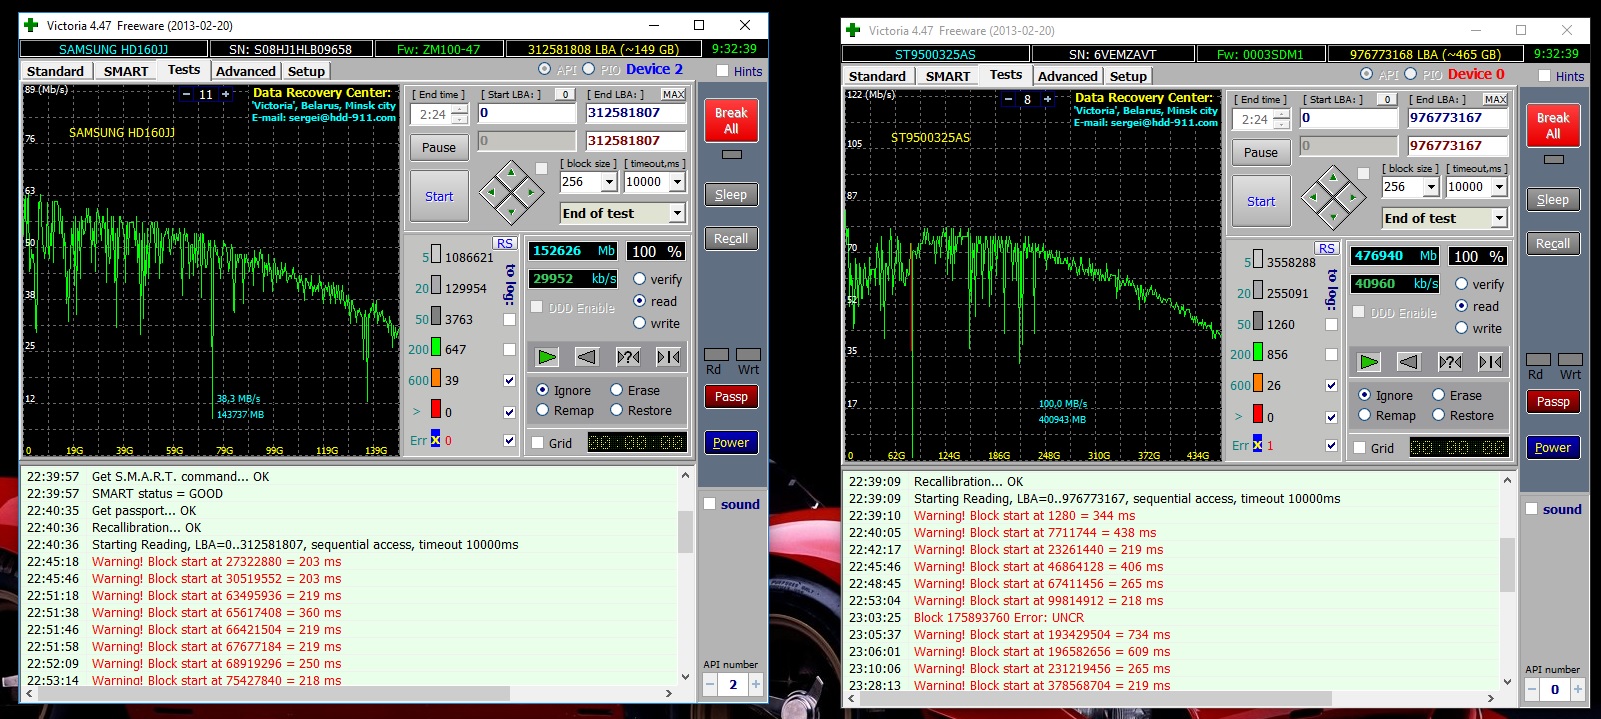This screenshot has height=719, width=1601.
Task: Select Restore radio in ST9500325AS window
Action: pyautogui.click(x=1439, y=415)
